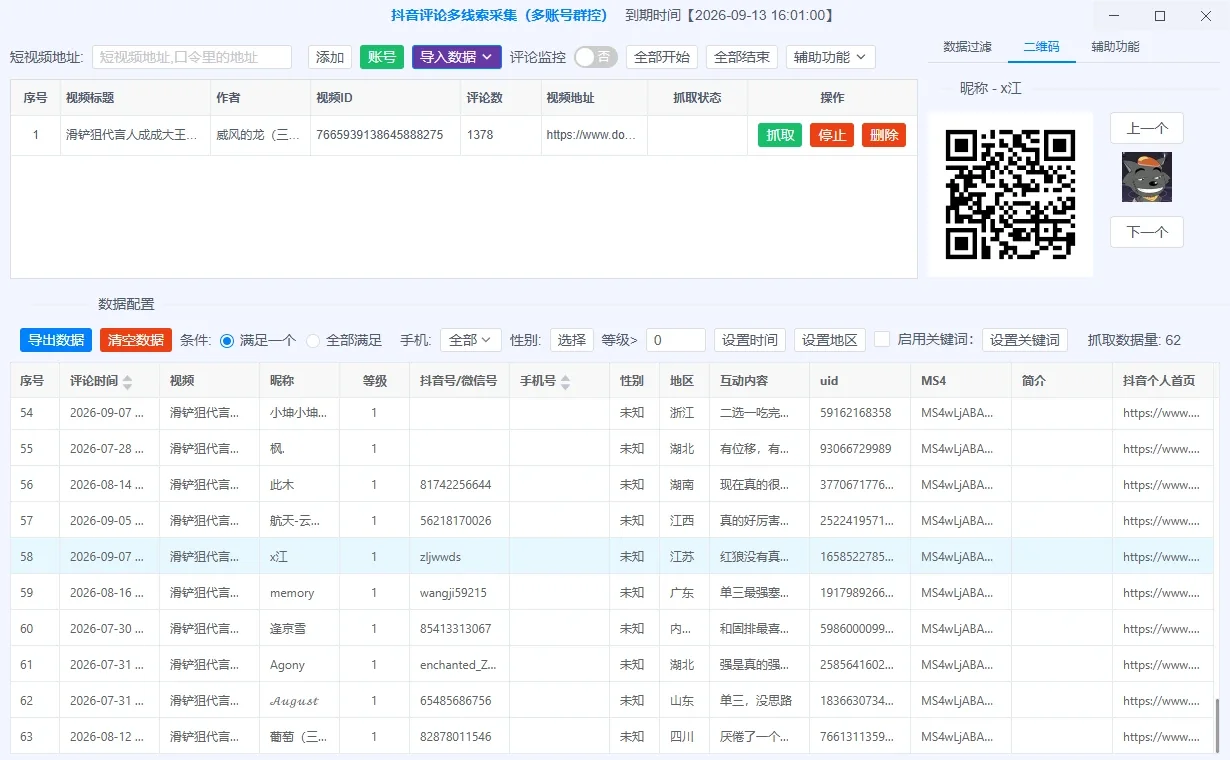Viewport: 1230px width, 760px height.
Task: Click the QR code image
Action: tap(1010, 194)
